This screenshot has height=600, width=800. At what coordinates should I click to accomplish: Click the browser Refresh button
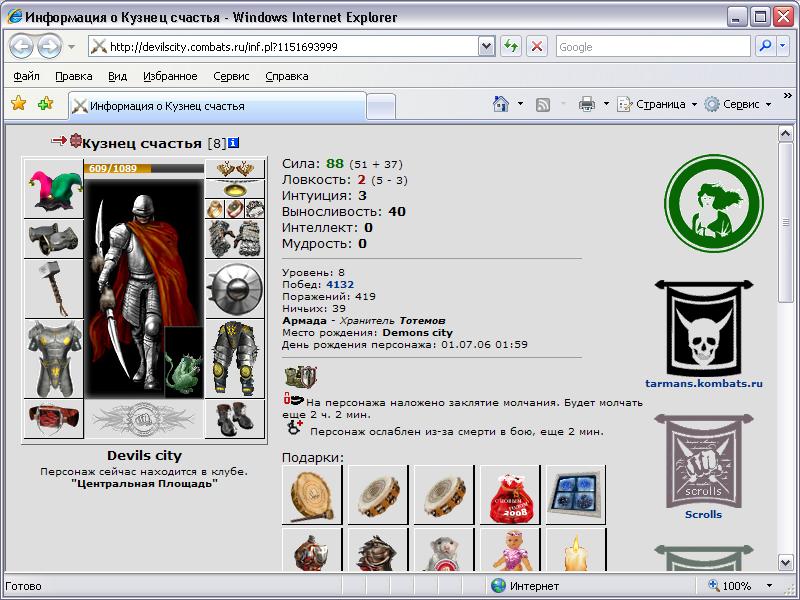(511, 47)
